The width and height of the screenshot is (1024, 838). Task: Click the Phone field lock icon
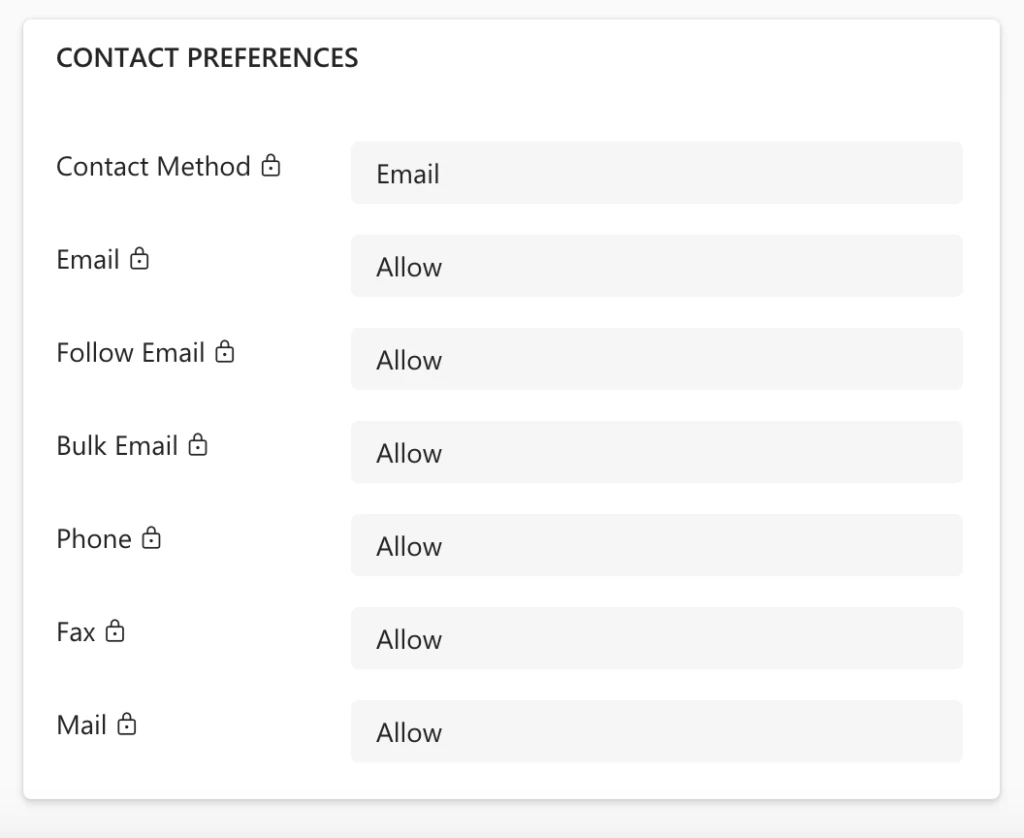[151, 539]
